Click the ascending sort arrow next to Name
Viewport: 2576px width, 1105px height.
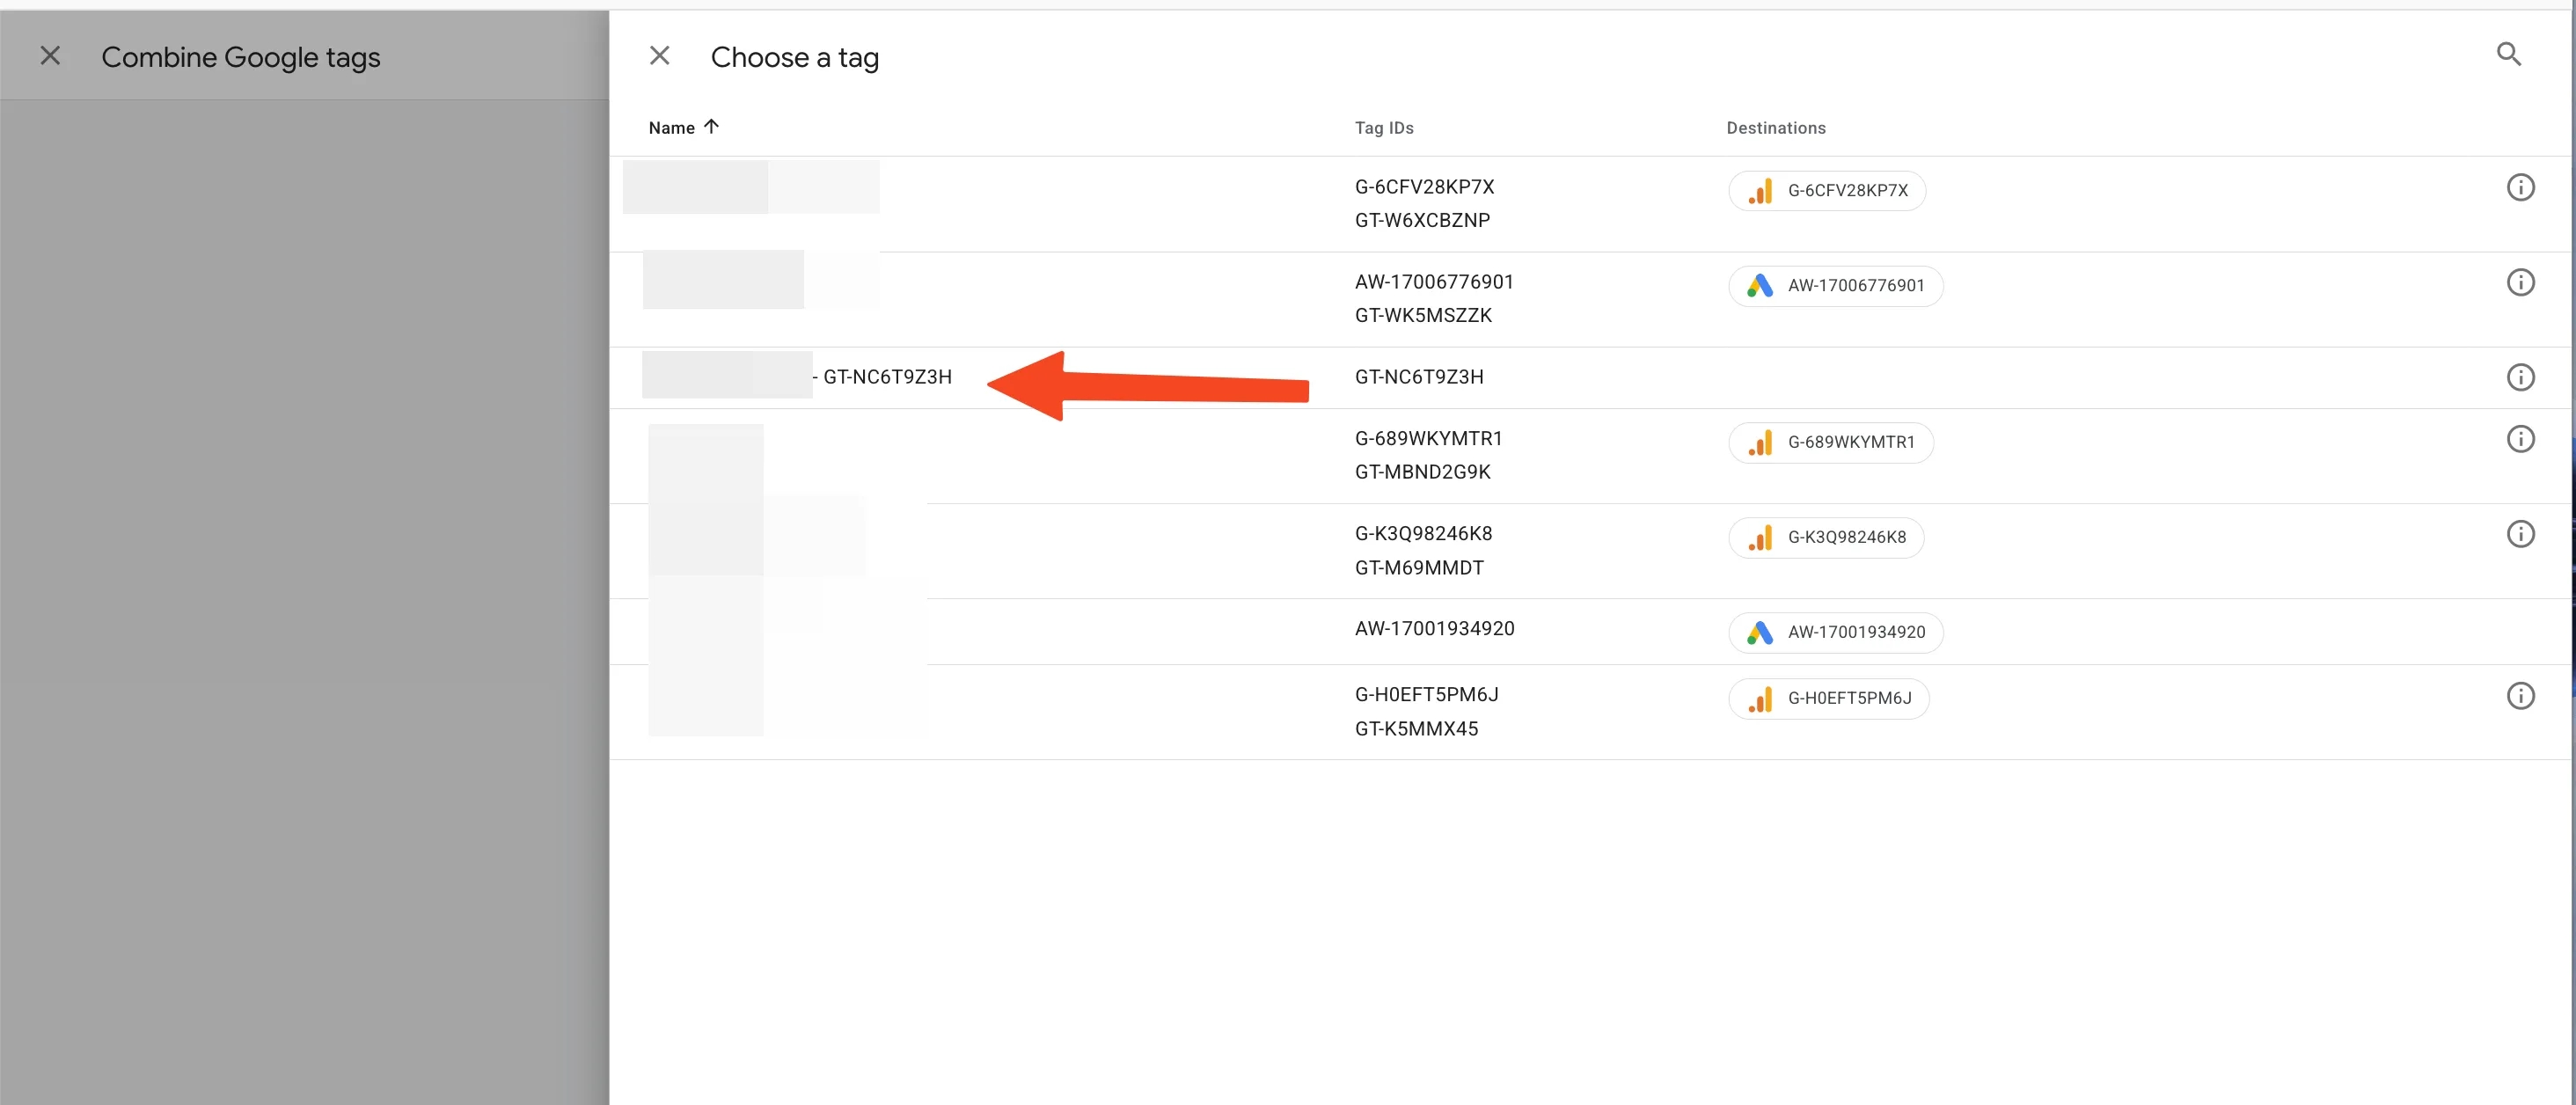[x=711, y=127]
